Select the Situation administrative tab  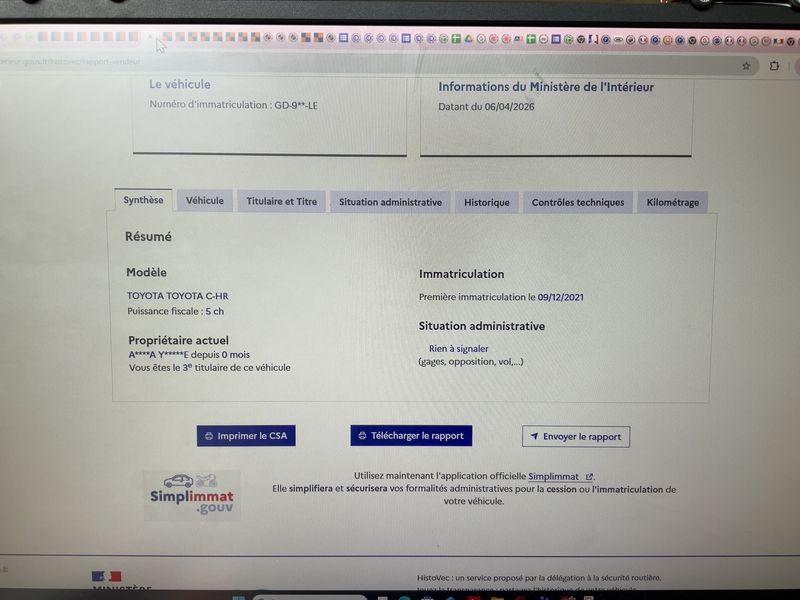coord(390,202)
